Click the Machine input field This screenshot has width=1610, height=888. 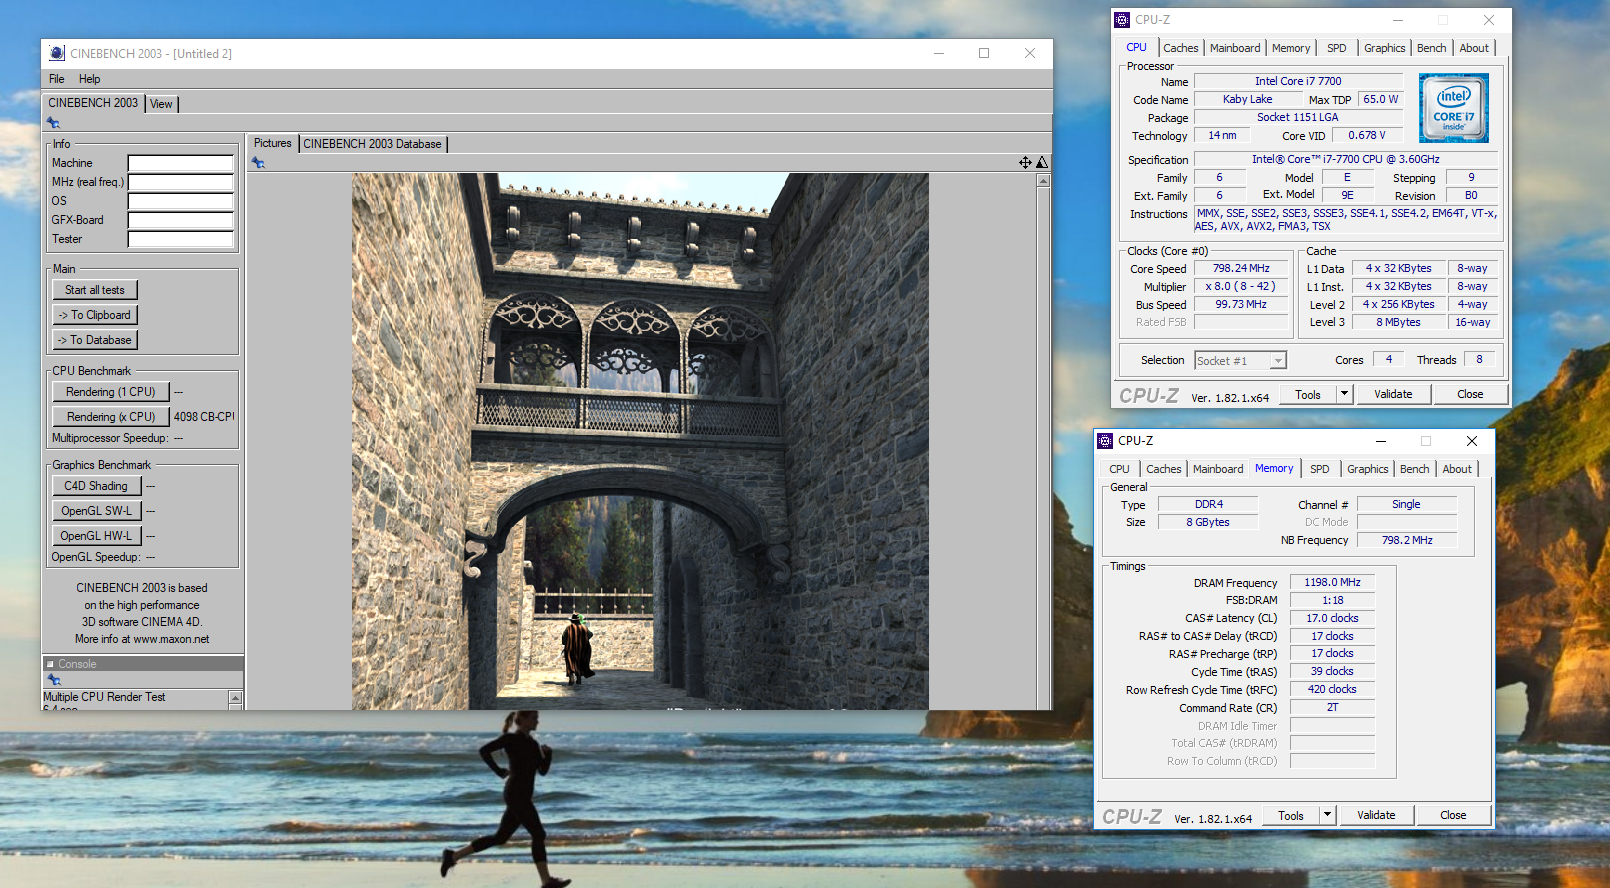(x=180, y=163)
